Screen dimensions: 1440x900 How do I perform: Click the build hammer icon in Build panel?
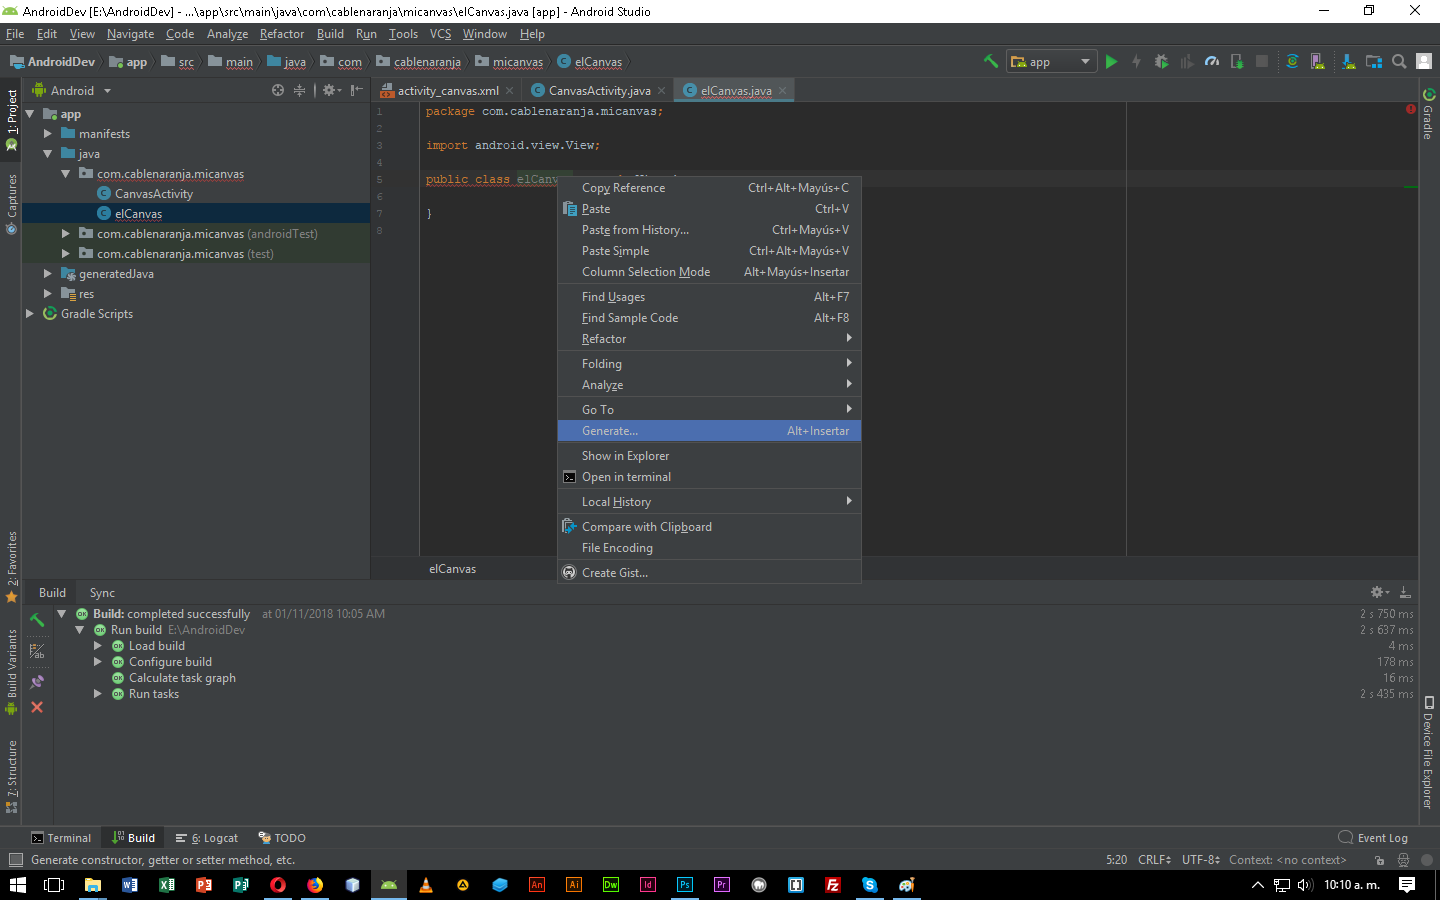37,620
